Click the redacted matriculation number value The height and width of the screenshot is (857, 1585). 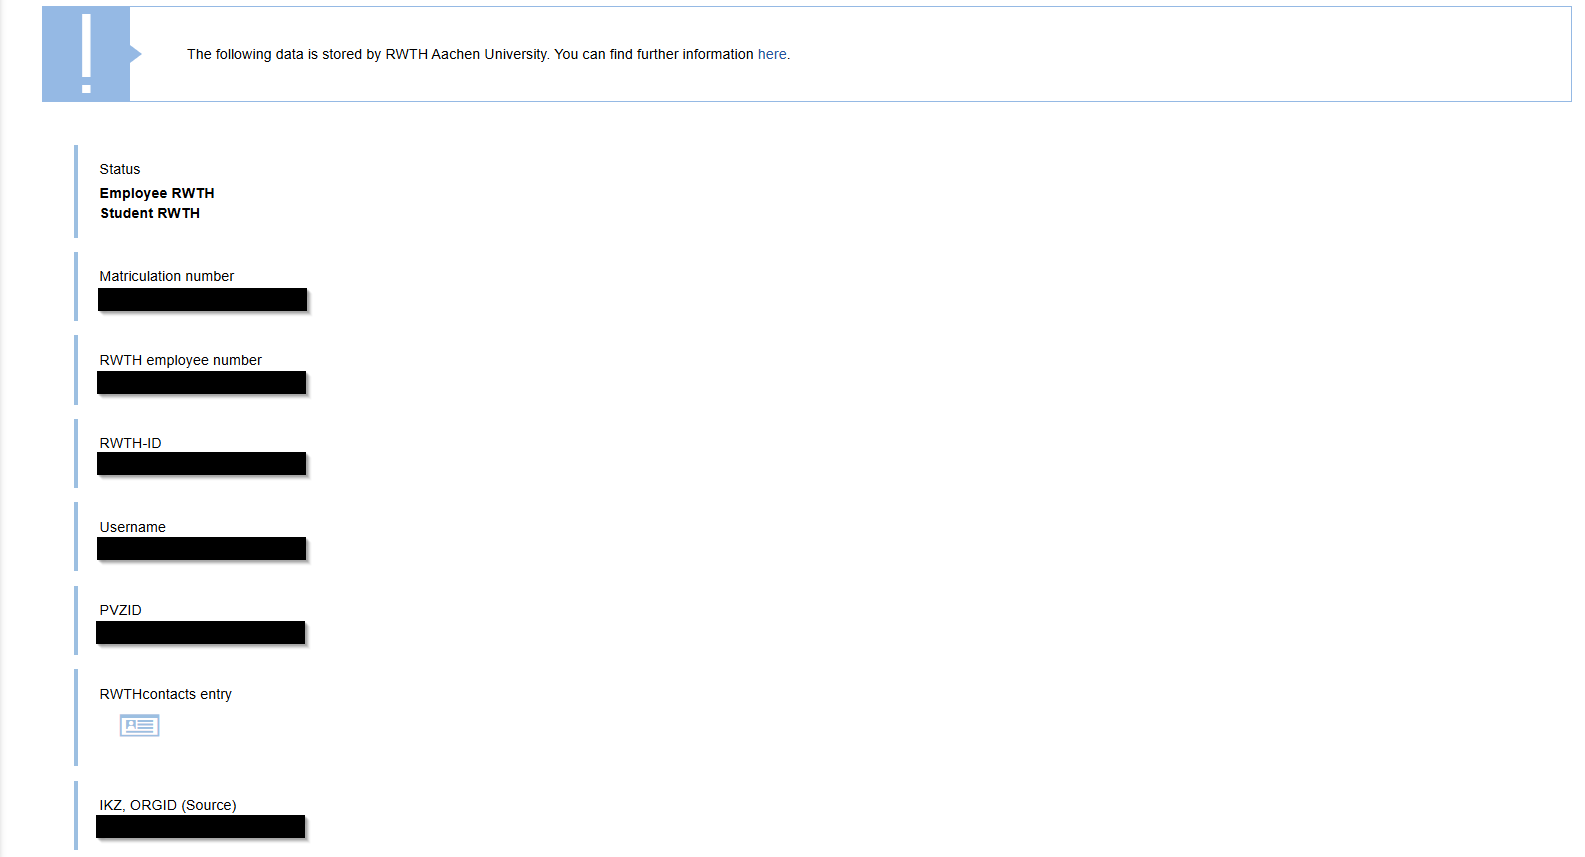202,300
